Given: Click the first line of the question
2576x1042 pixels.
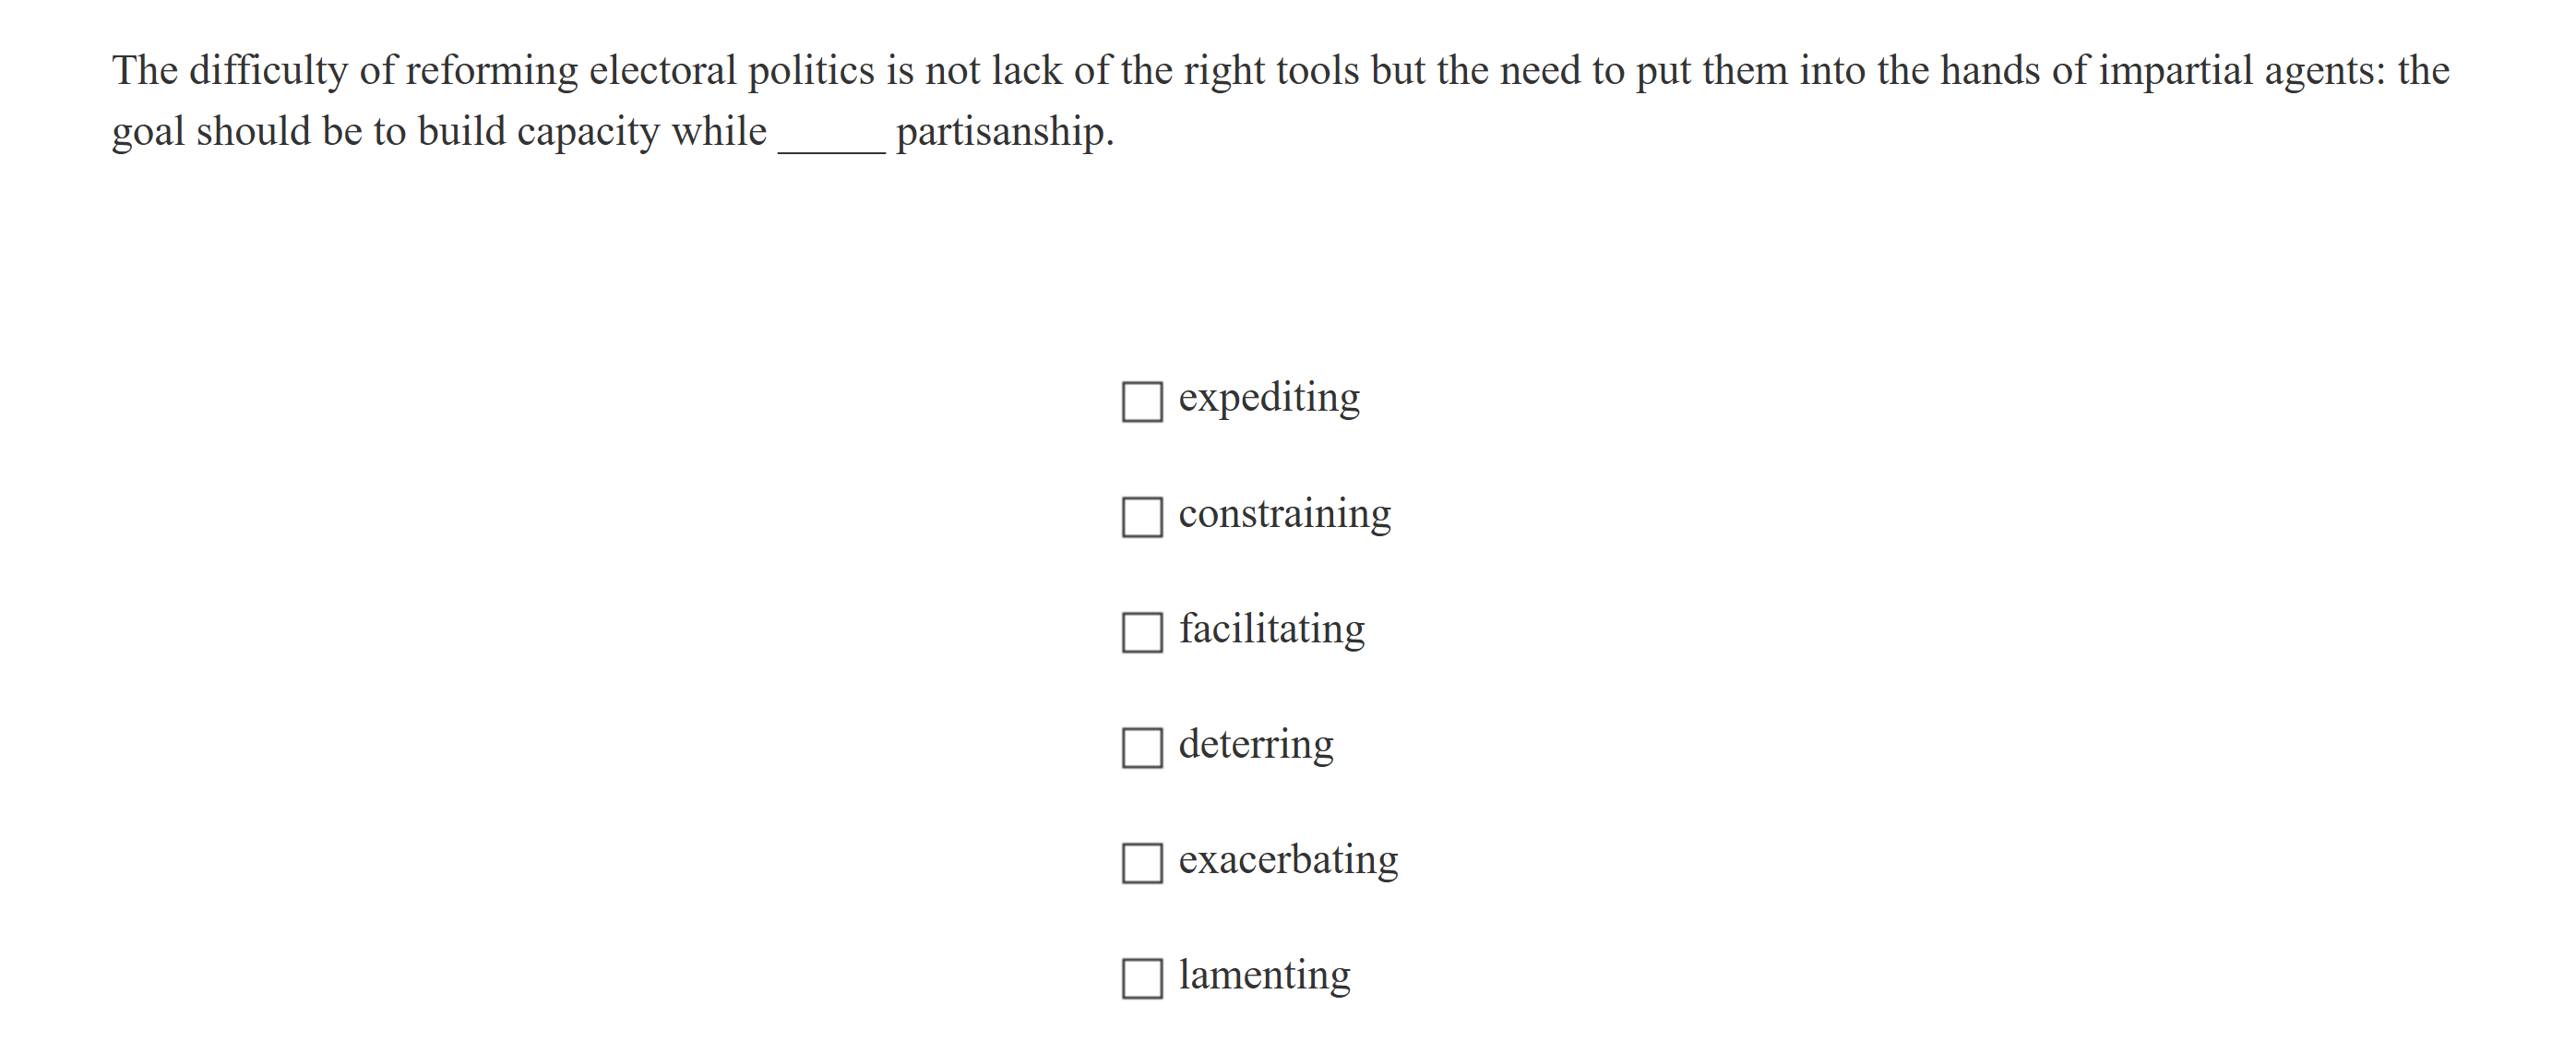Looking at the screenshot, I should [1280, 69].
